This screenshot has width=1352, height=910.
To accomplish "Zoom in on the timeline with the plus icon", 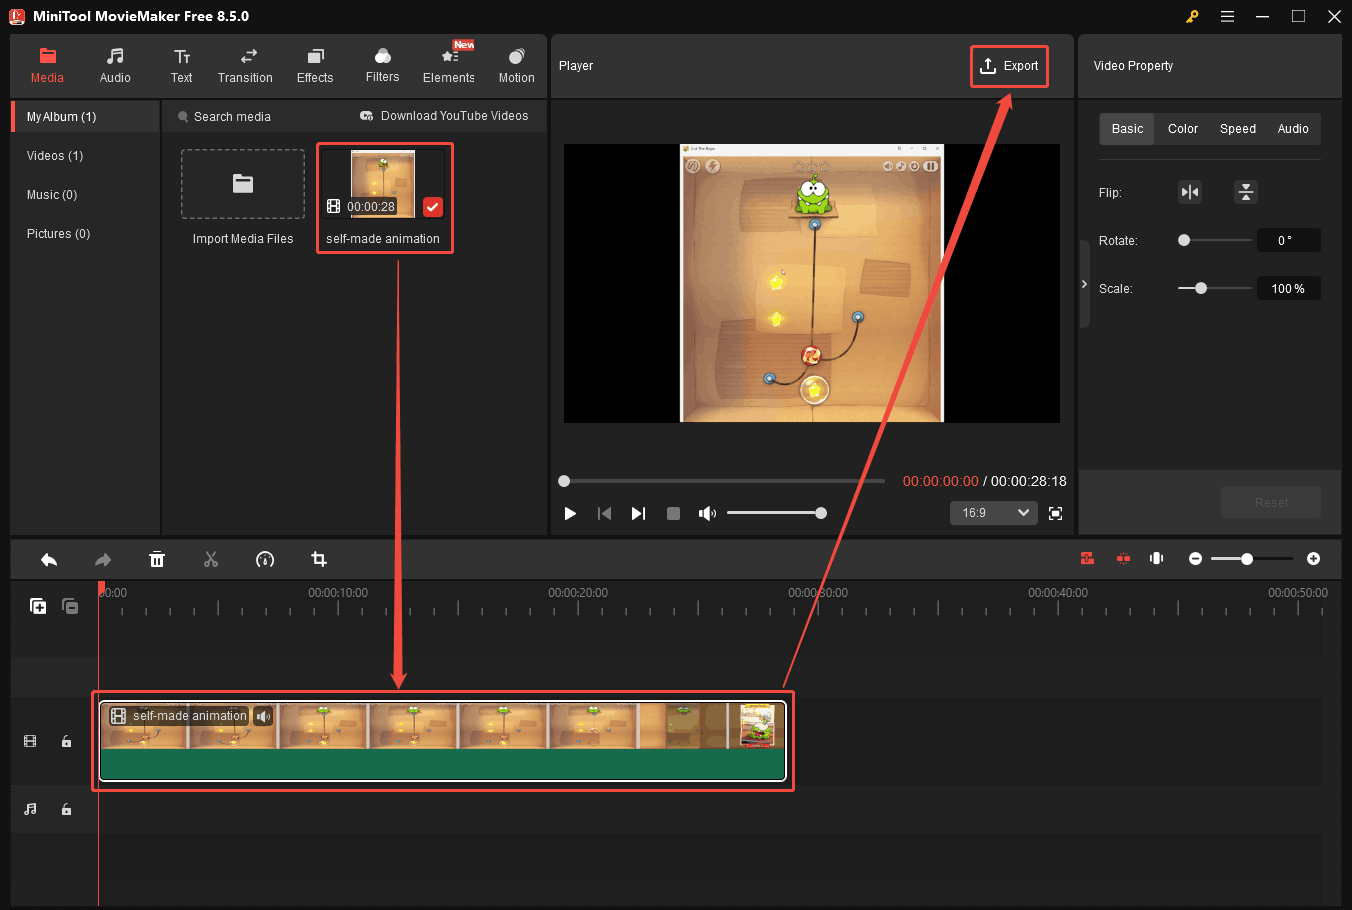I will tap(1313, 559).
